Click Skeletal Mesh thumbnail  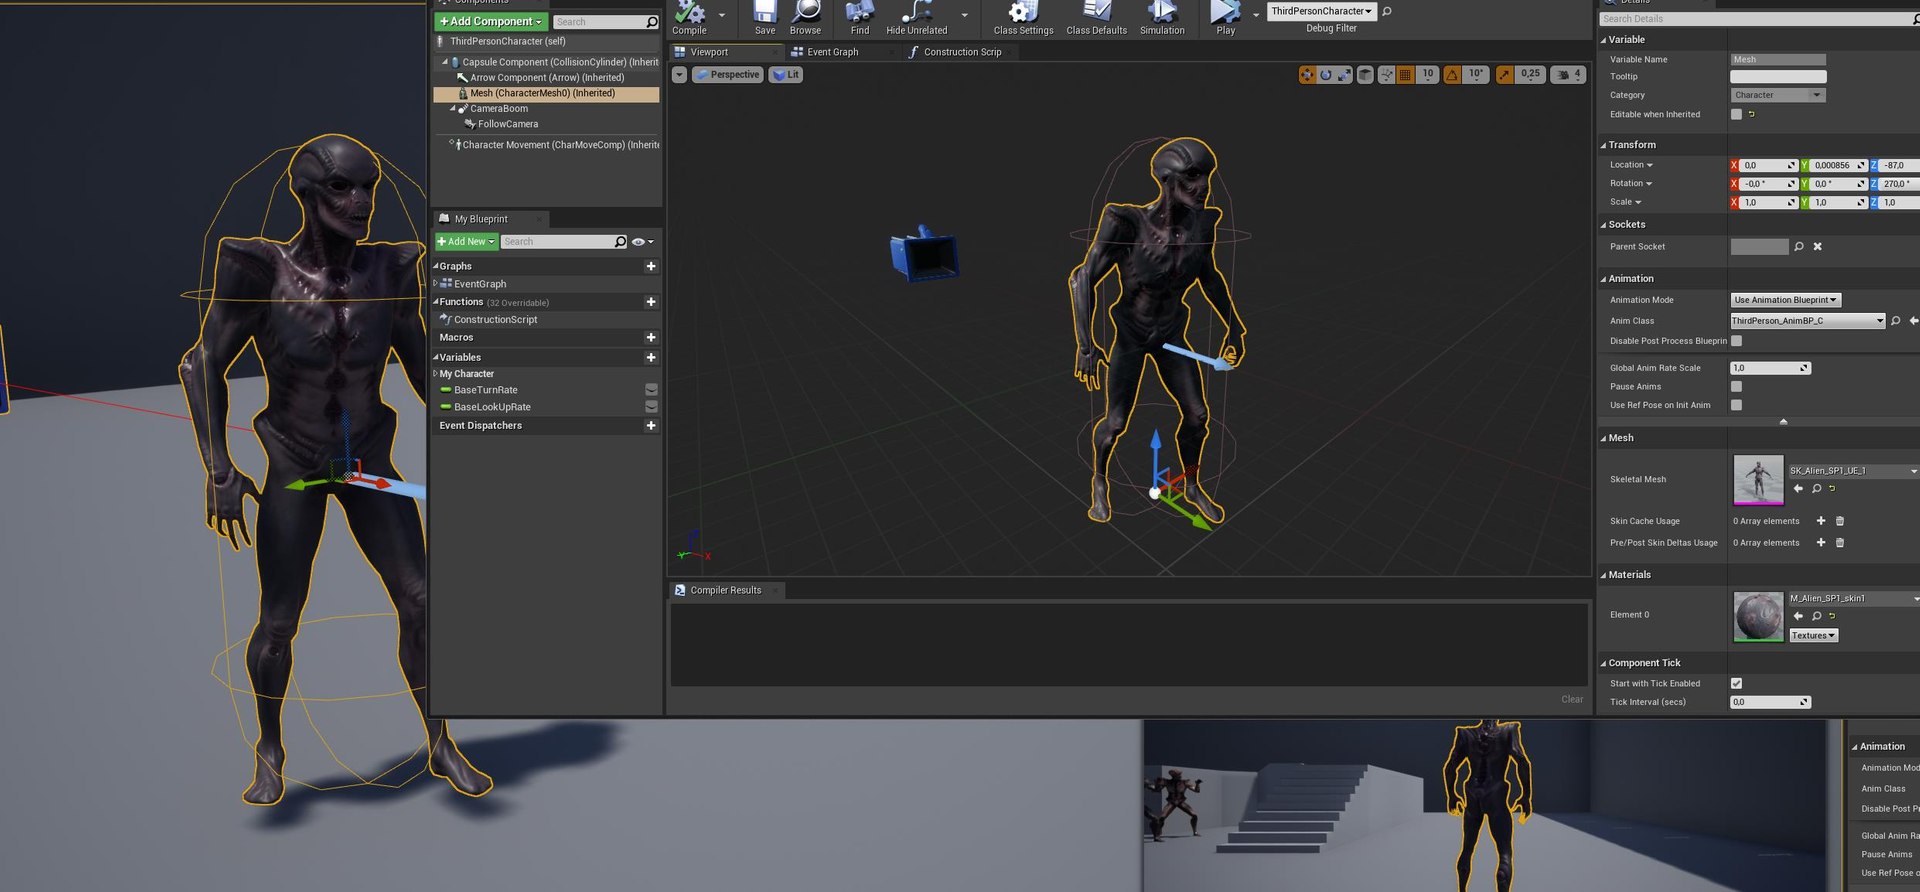[1757, 479]
